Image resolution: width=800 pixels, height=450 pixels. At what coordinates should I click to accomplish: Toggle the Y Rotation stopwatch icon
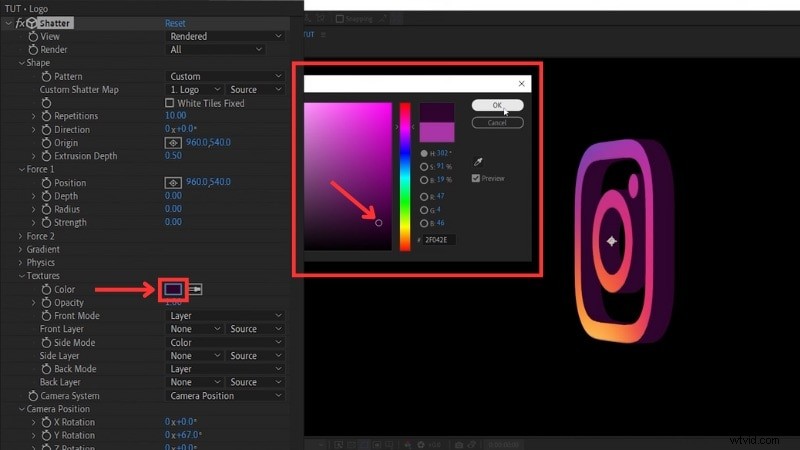point(46,436)
